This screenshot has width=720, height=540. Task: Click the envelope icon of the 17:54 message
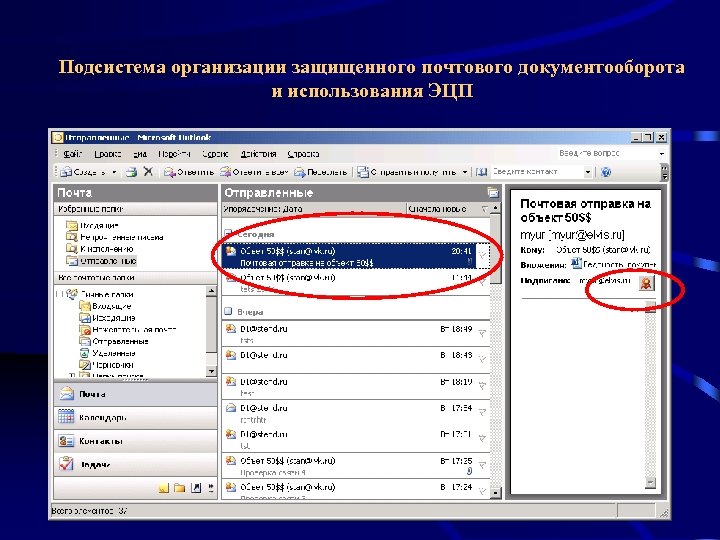231,408
